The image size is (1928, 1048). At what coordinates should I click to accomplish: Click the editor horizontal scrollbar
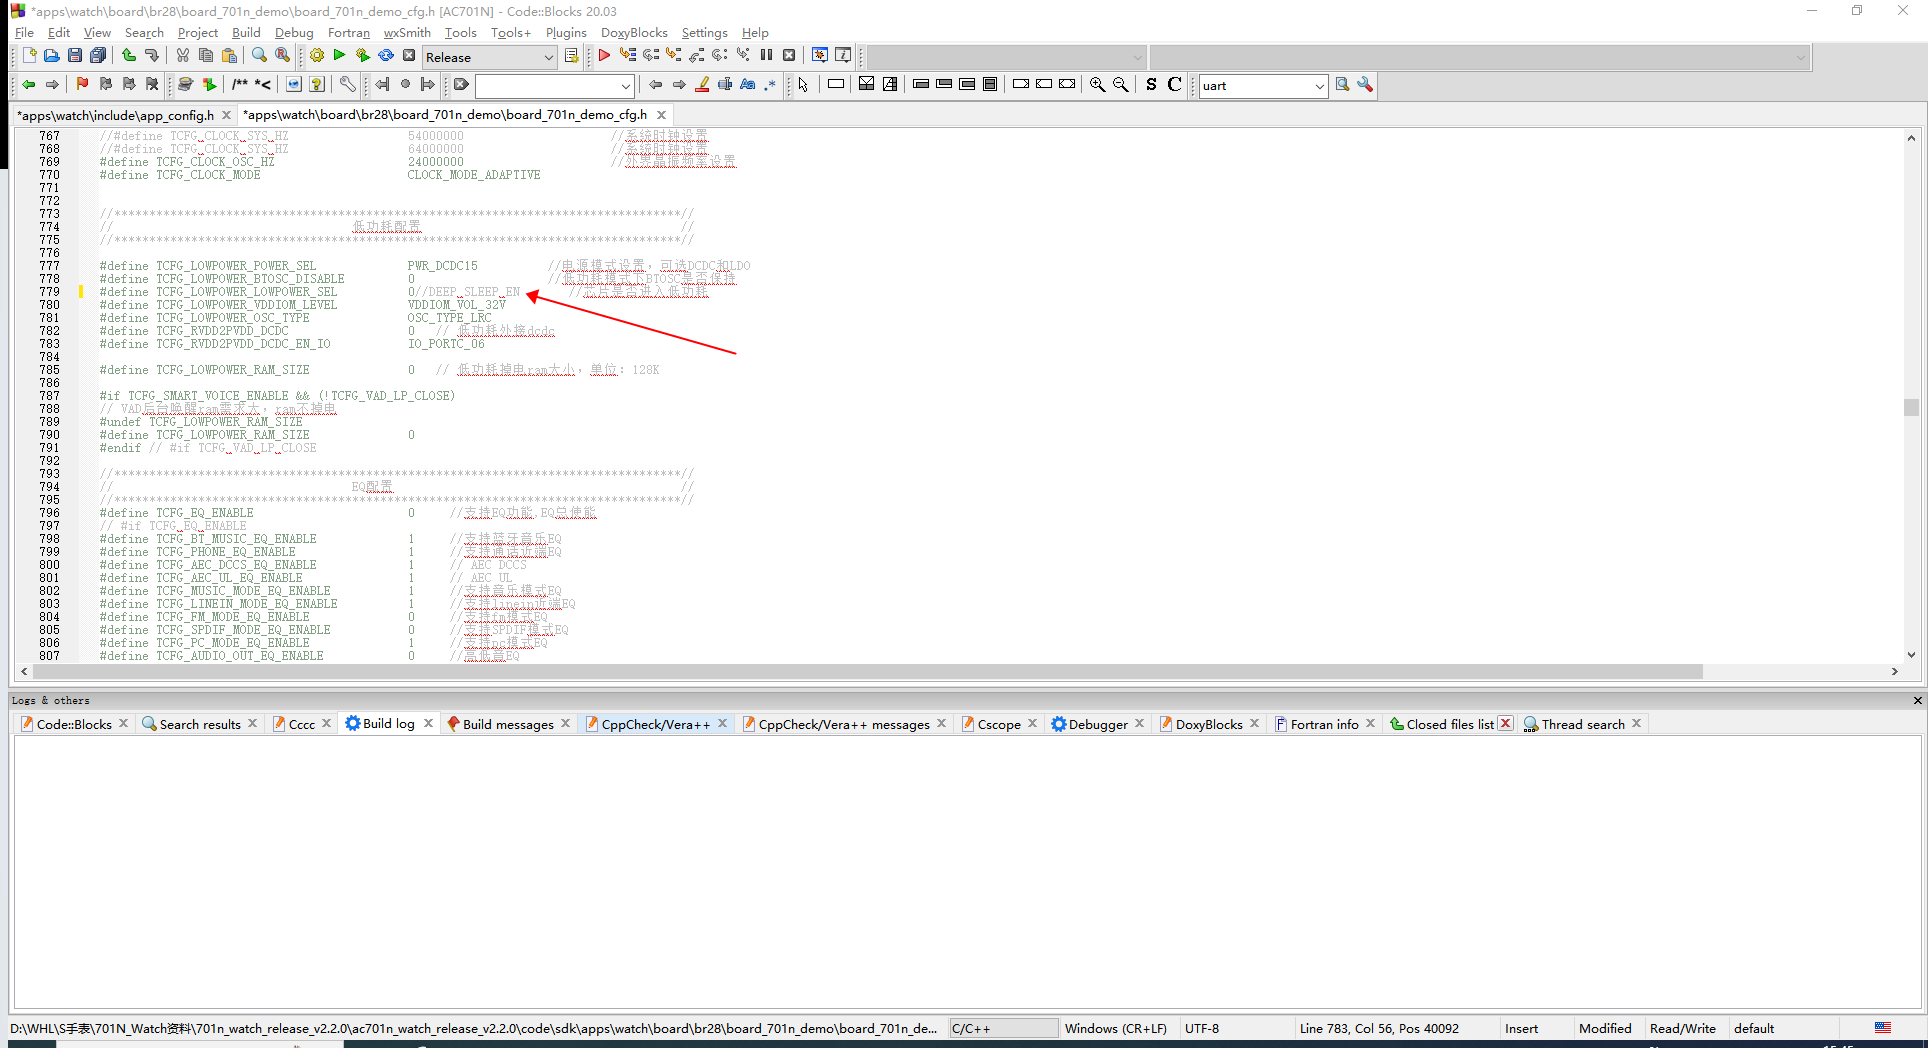coord(869,672)
